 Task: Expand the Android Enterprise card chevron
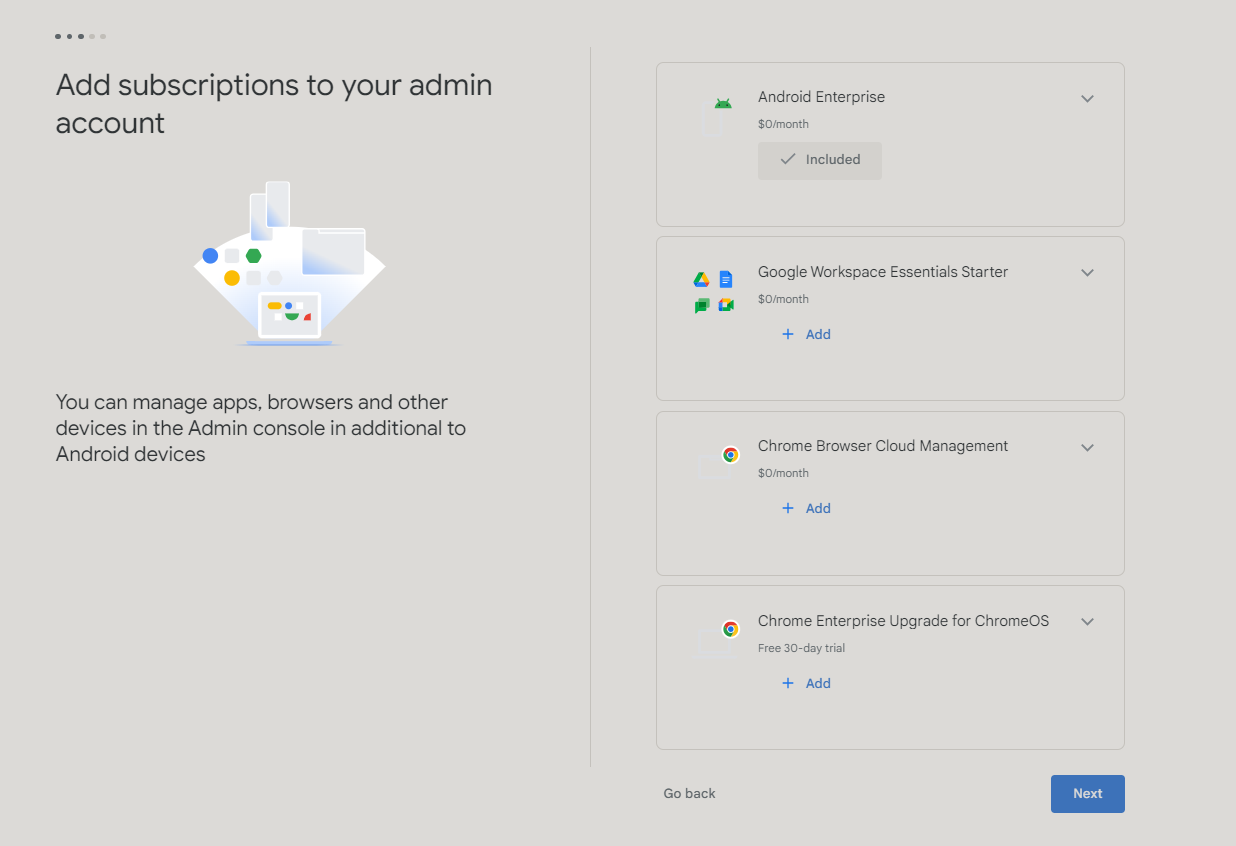point(1088,98)
